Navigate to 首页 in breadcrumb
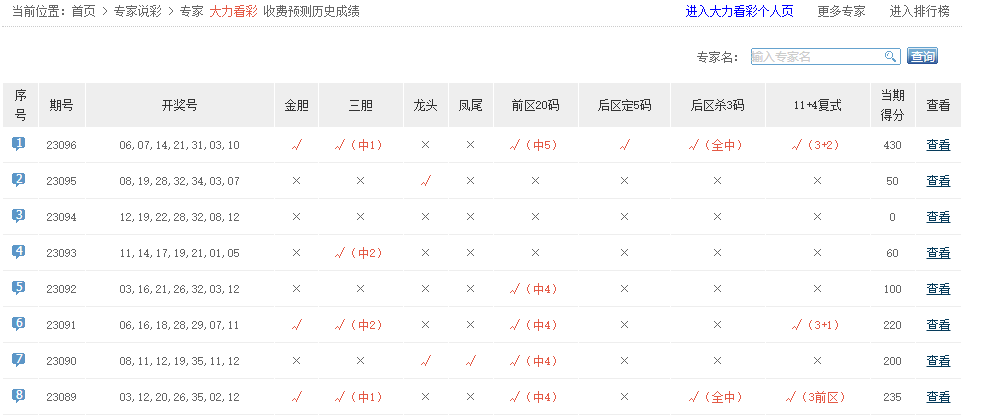The height and width of the screenshot is (415, 997). click(83, 12)
